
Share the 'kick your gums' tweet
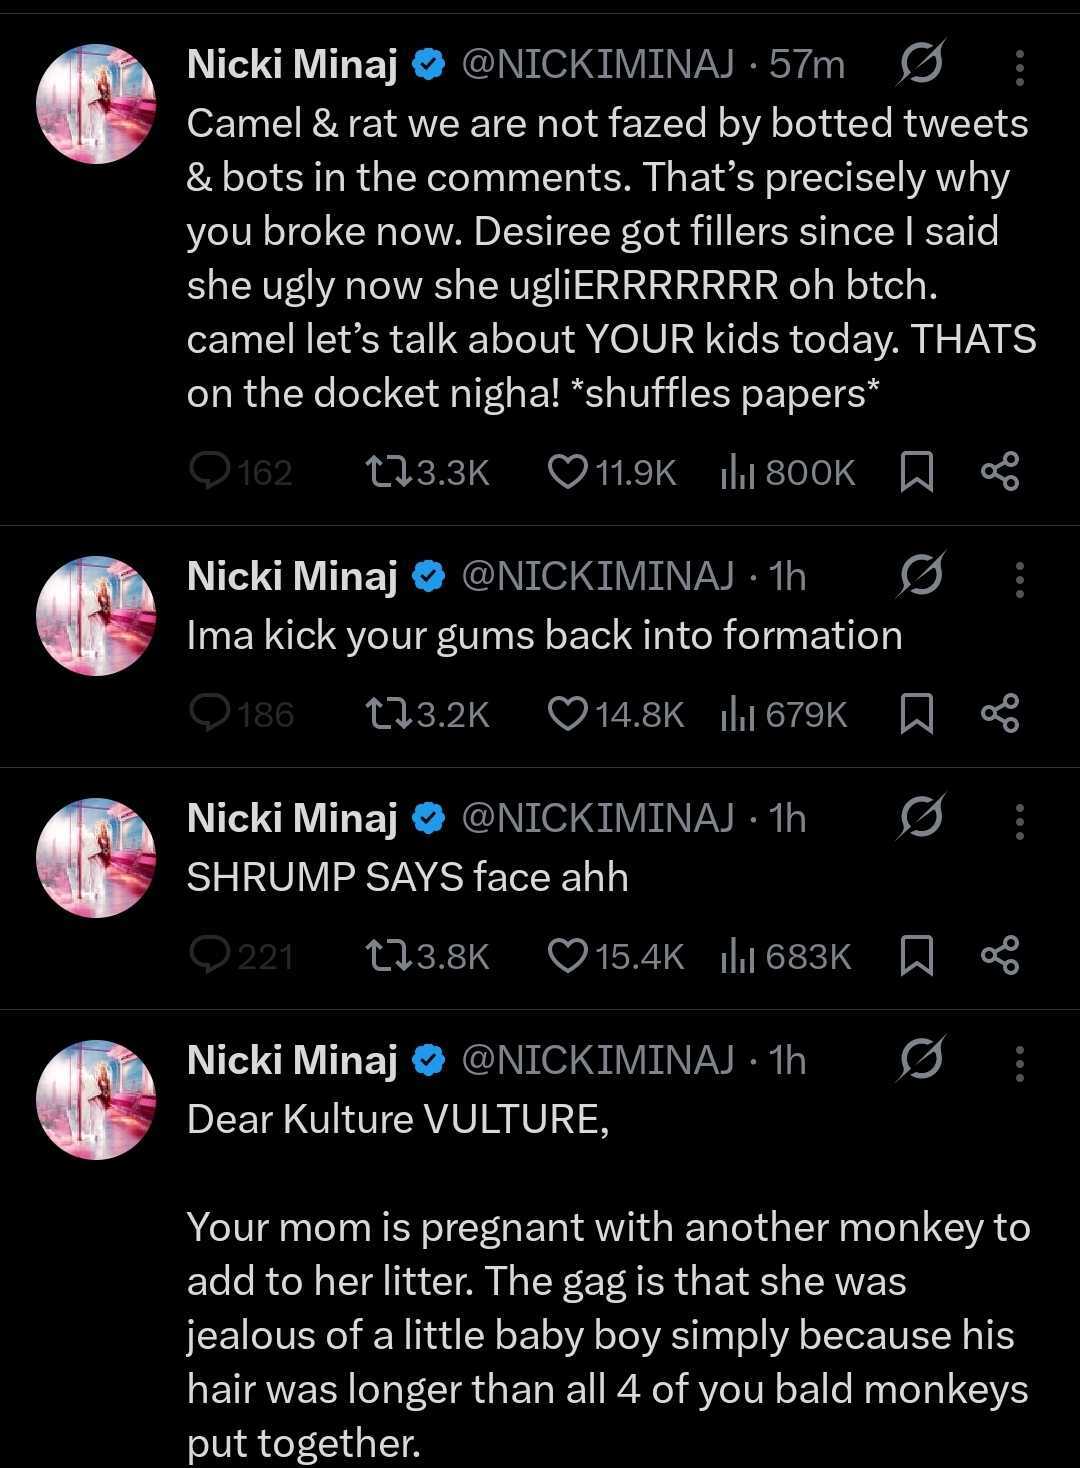click(x=999, y=714)
